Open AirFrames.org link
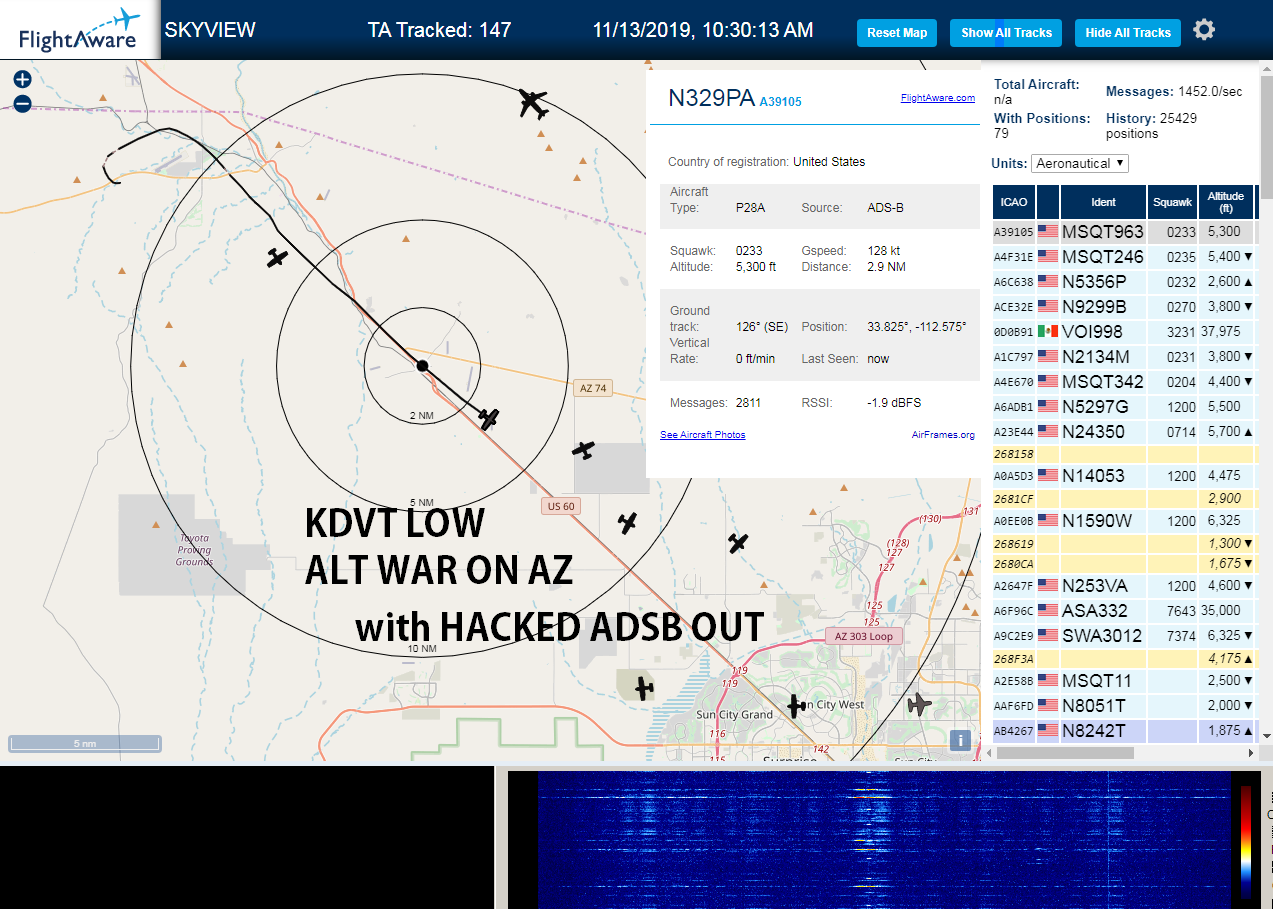This screenshot has height=909, width=1273. pos(943,435)
